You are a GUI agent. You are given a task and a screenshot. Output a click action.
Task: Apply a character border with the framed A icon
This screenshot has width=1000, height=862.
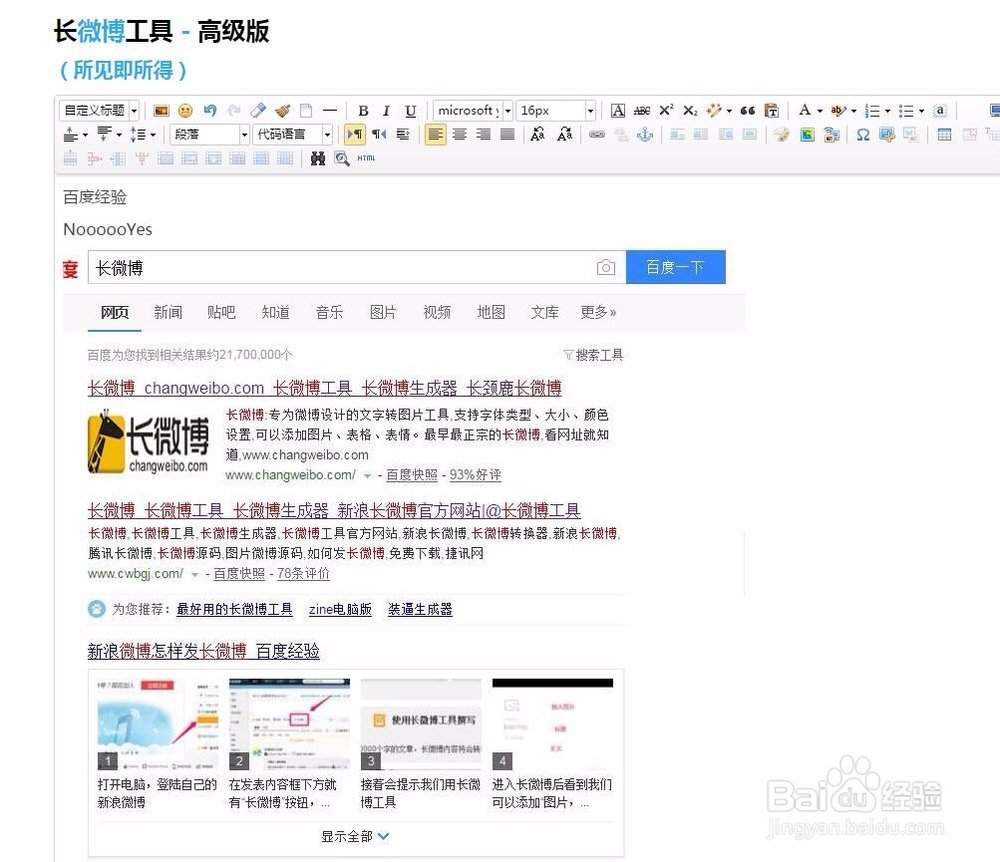[618, 110]
